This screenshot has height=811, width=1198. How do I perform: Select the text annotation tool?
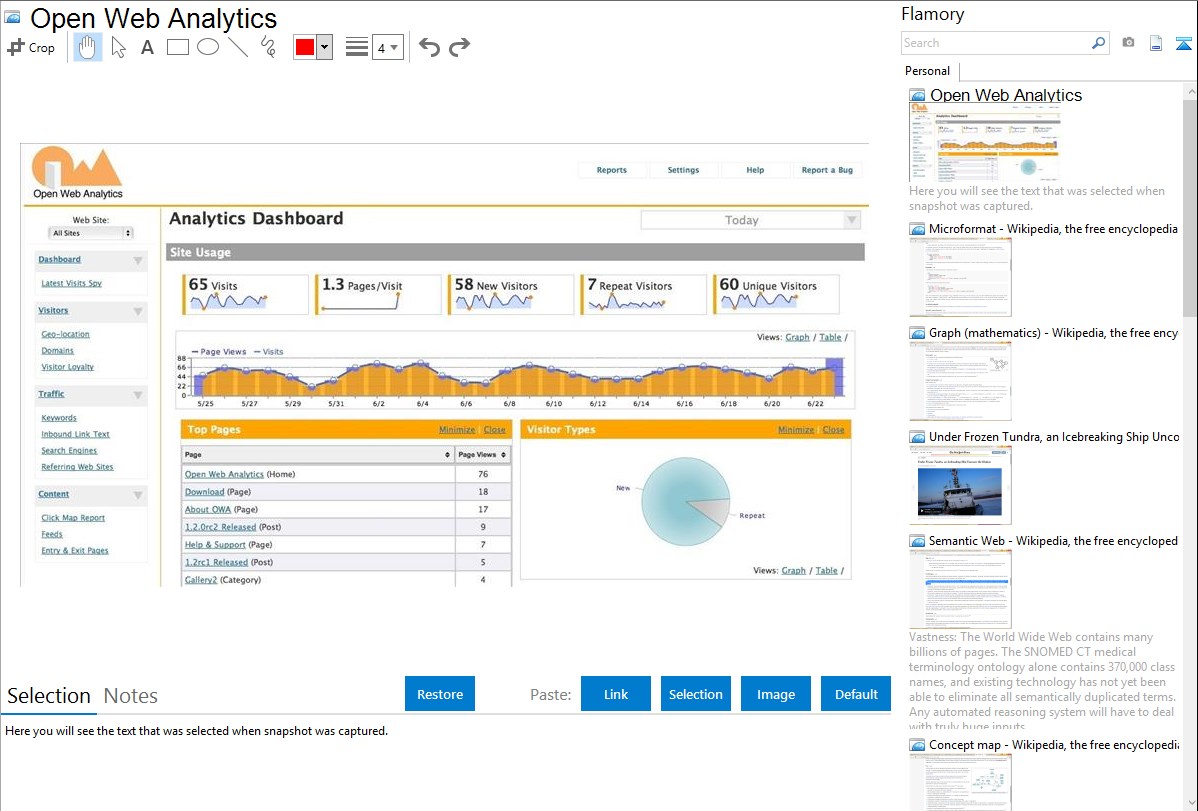pyautogui.click(x=147, y=47)
